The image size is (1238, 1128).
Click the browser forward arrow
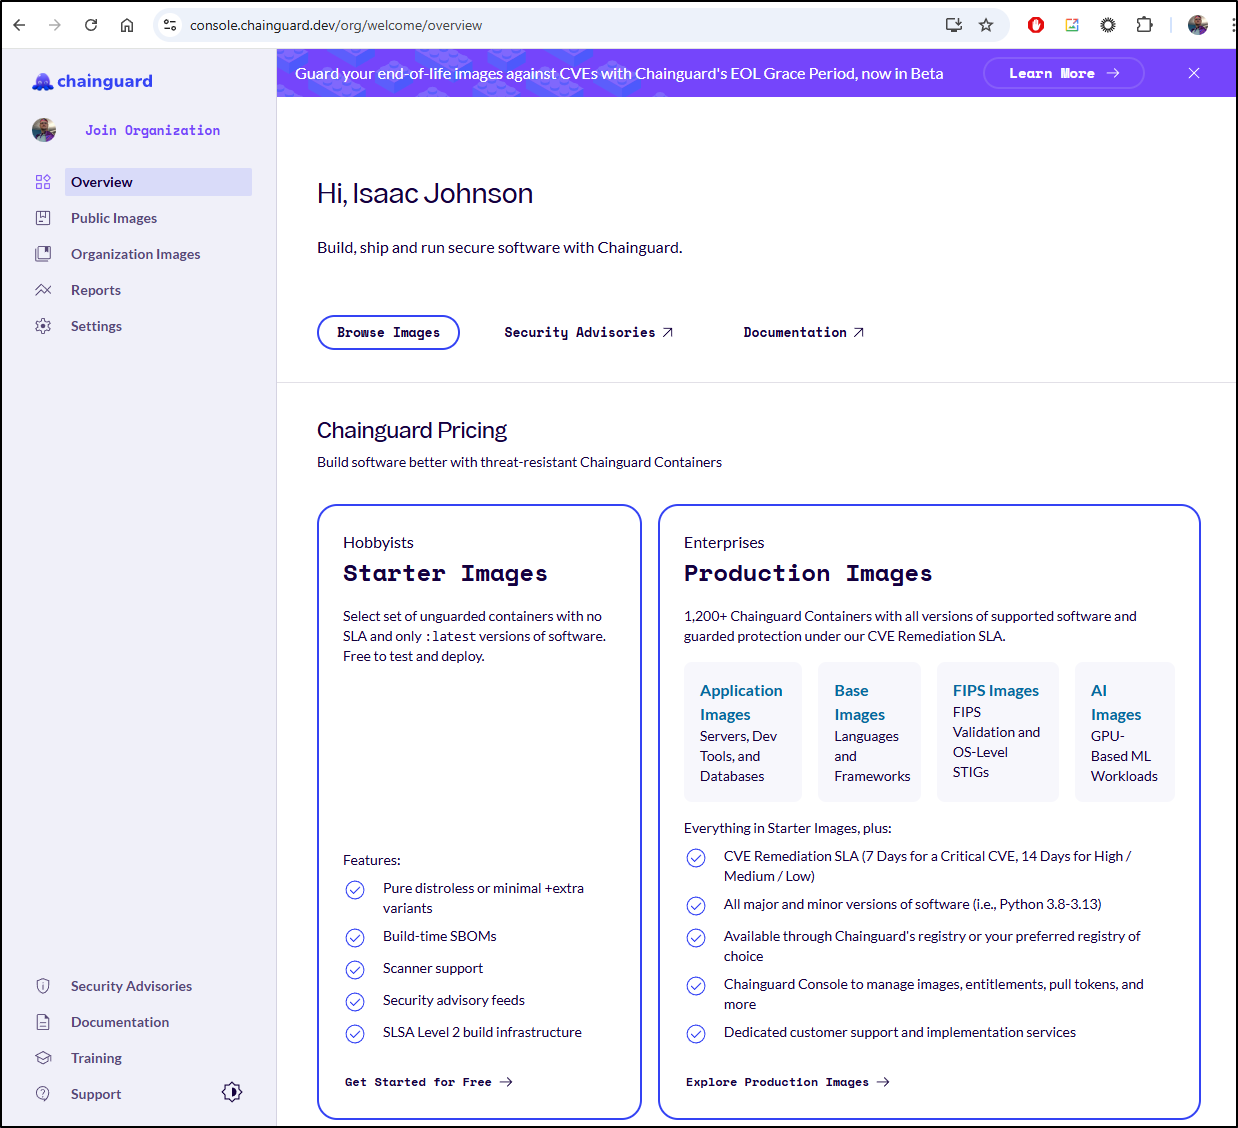[x=55, y=25]
